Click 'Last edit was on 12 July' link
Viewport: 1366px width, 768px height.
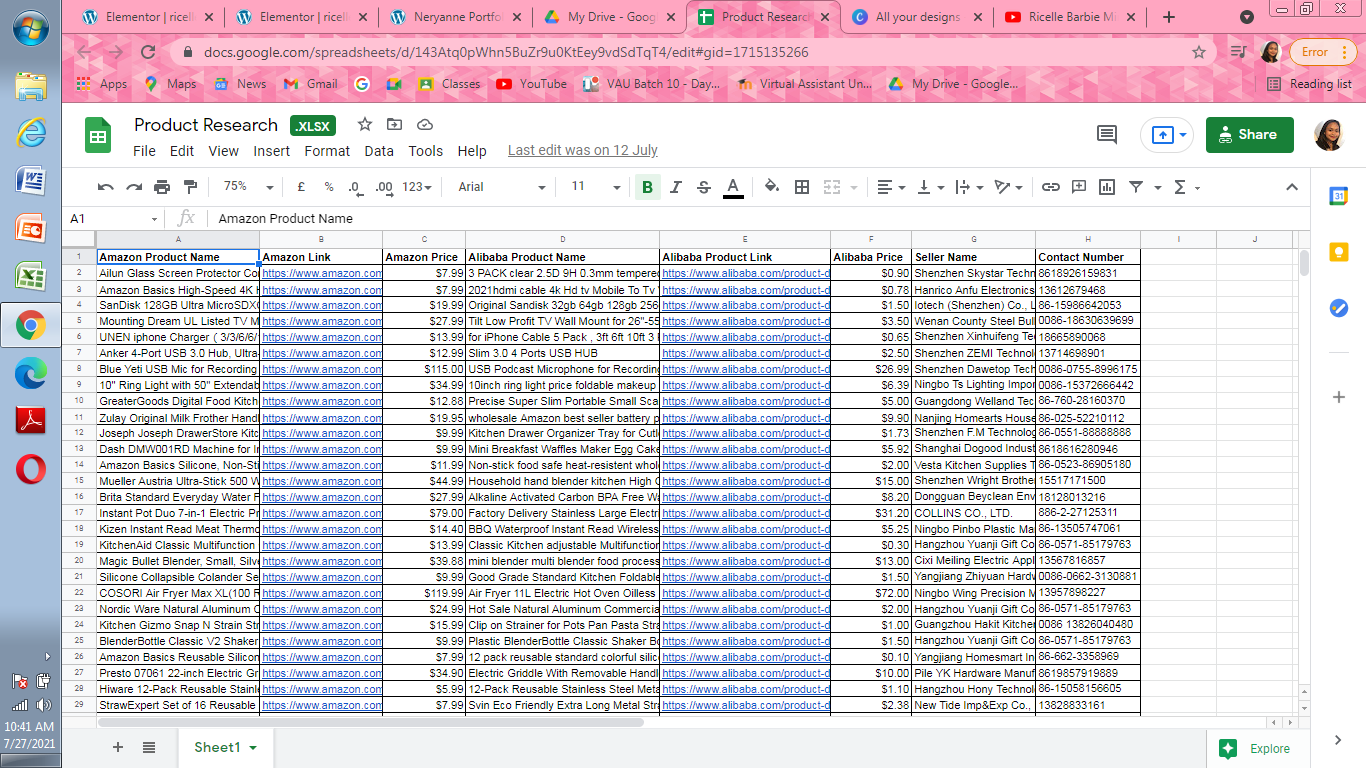(583, 151)
